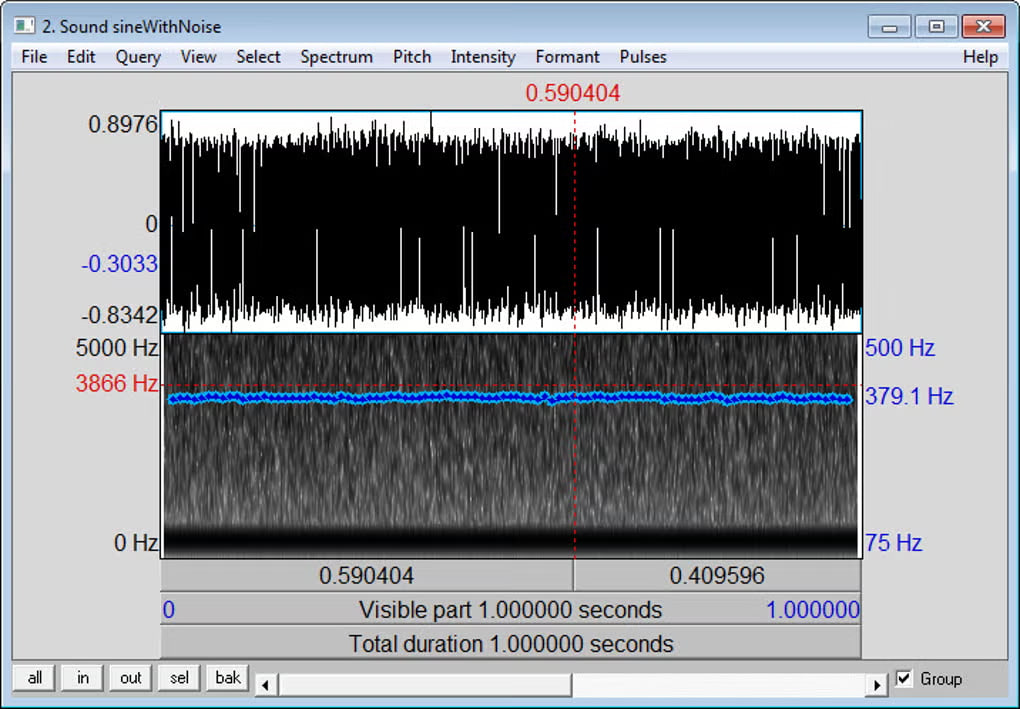The image size is (1020, 709).
Task: Open the File menu
Action: pos(34,57)
